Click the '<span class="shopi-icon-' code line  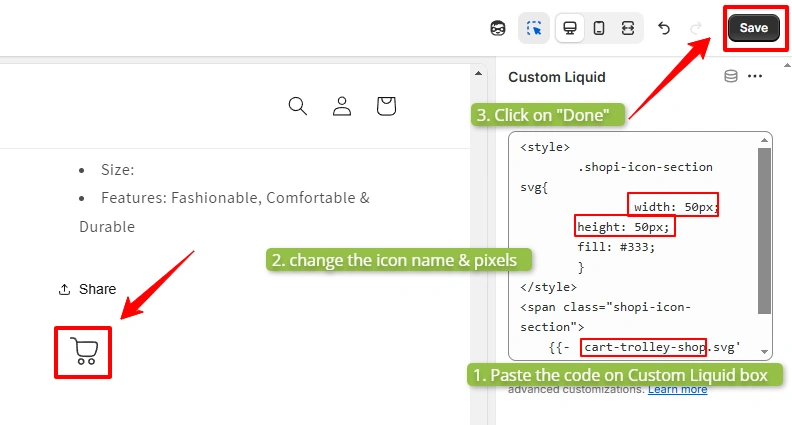pos(606,307)
